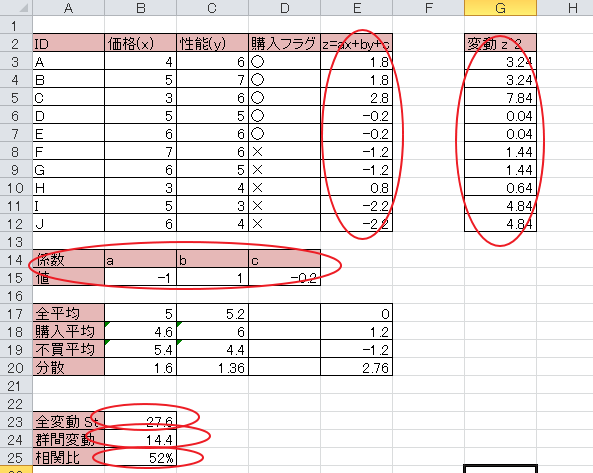Select non-purchase average 4.4 cell

212,349
